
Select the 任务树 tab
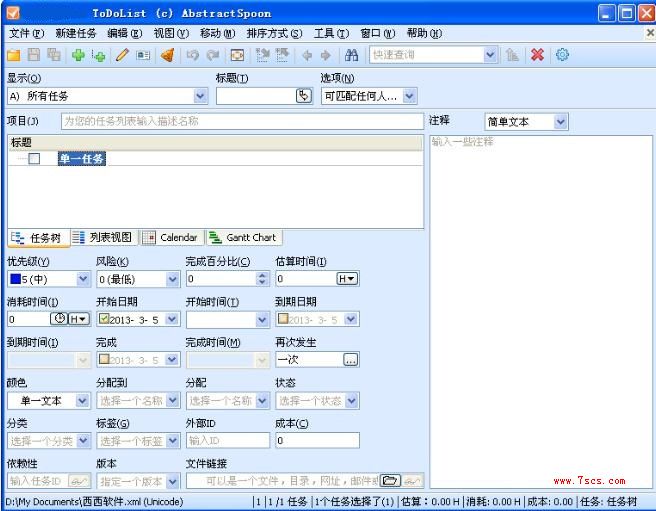(x=38, y=238)
